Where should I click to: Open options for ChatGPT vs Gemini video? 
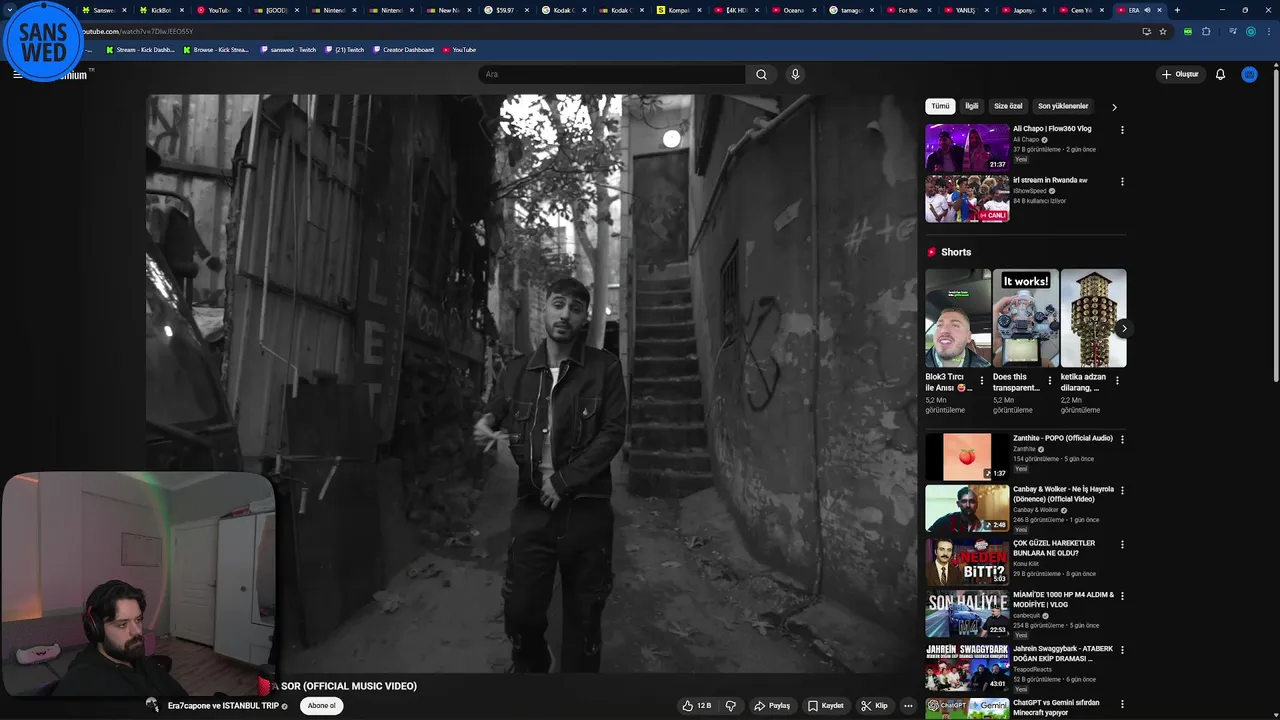tap(1122, 704)
